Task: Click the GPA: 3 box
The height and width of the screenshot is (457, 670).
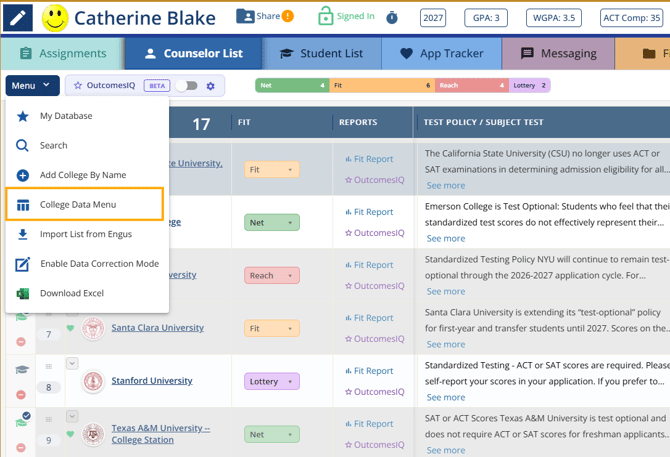Action: (486, 18)
